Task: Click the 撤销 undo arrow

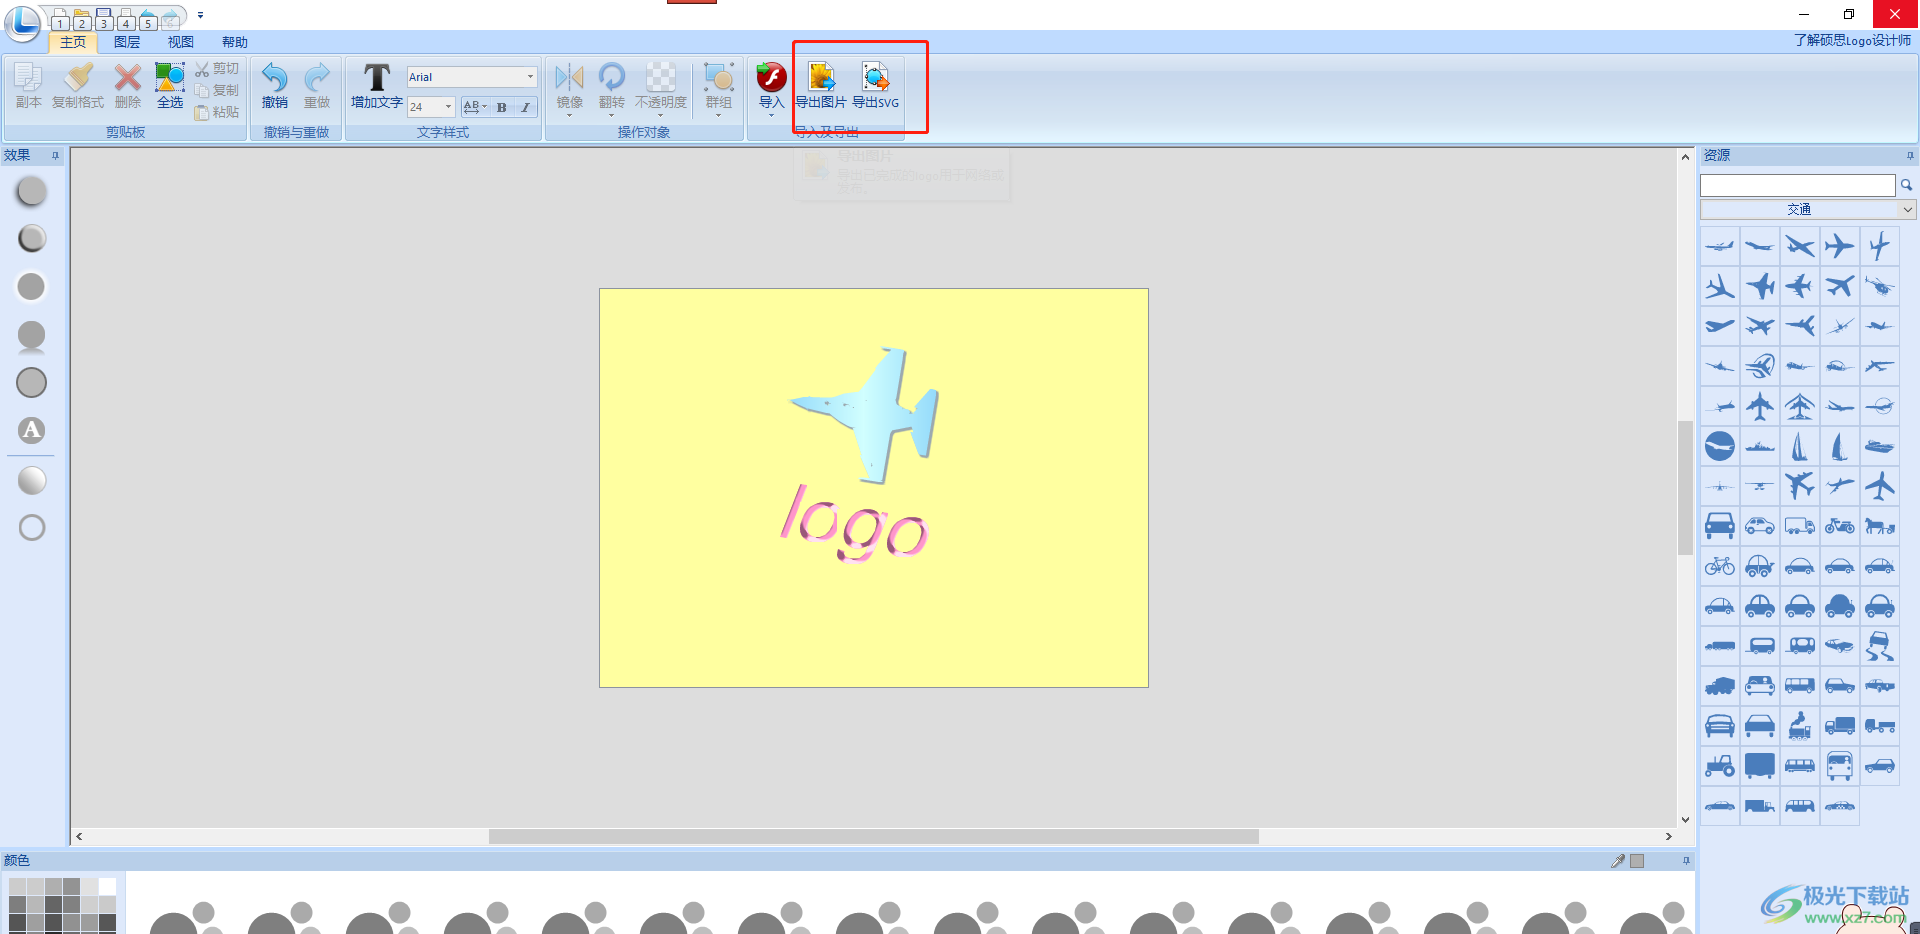Action: point(275,78)
